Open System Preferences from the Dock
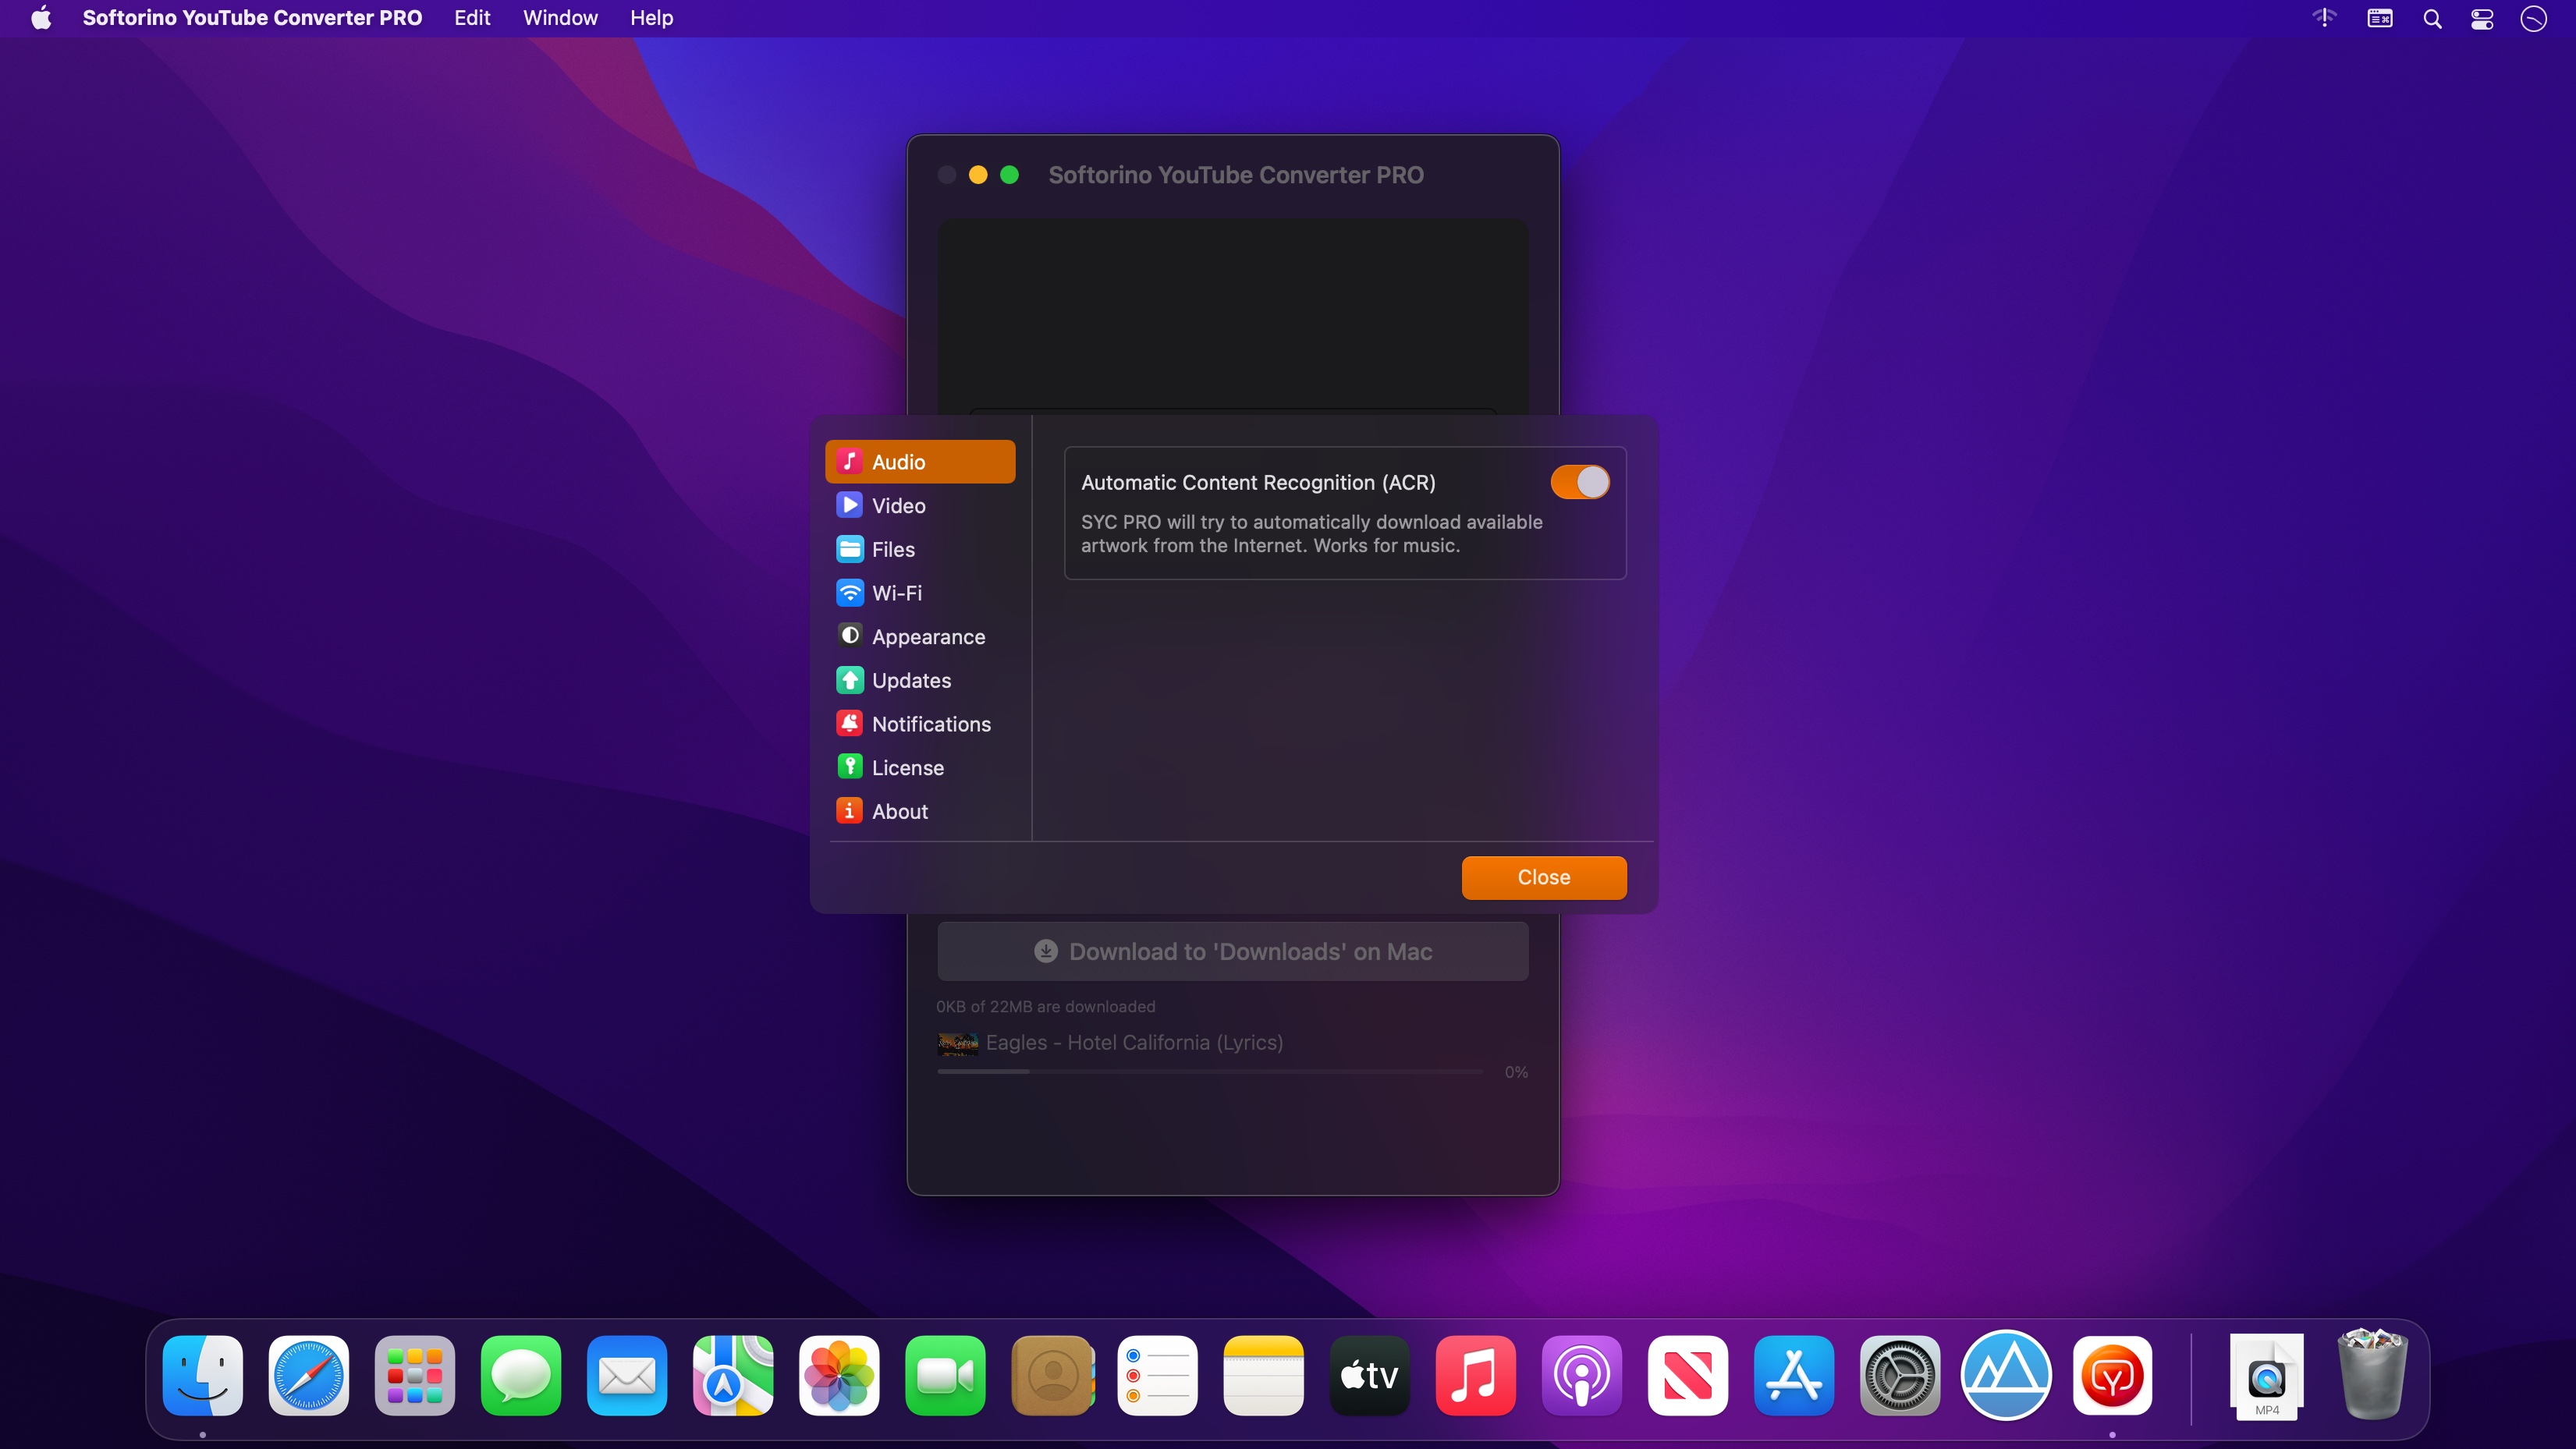2576x1449 pixels. 1900,1376
